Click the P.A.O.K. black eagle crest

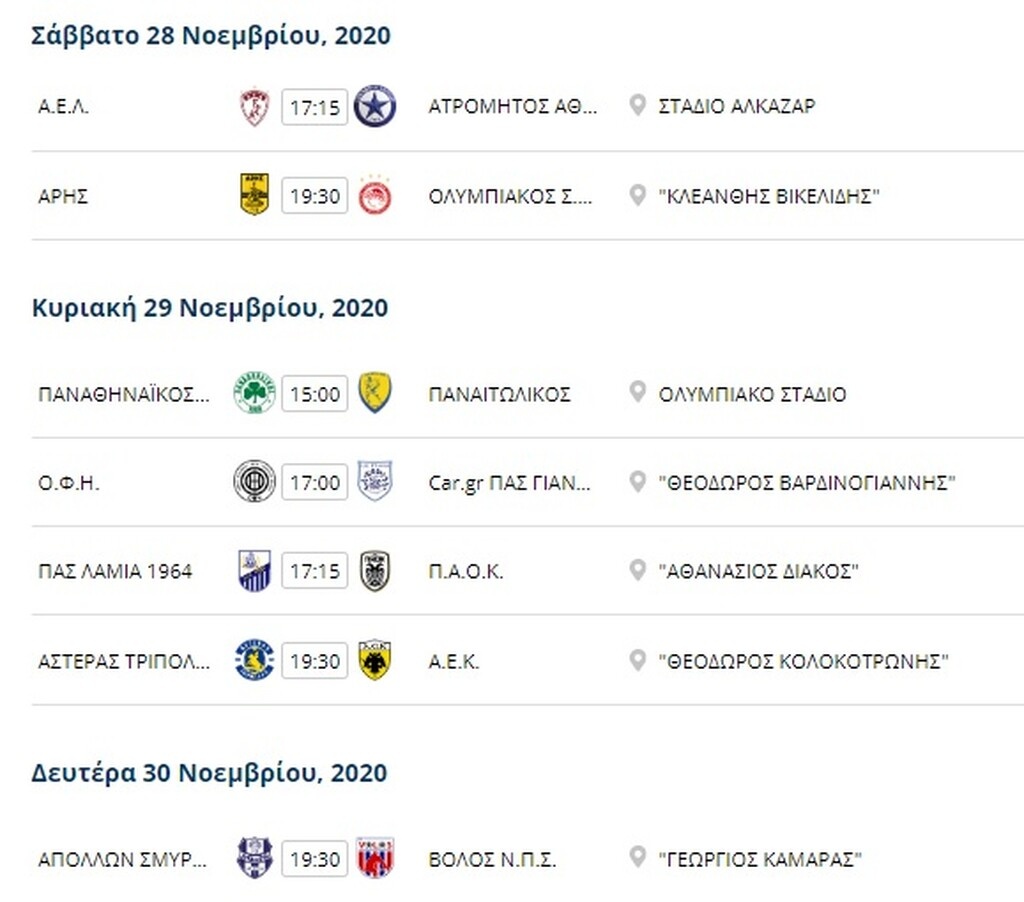coord(375,571)
